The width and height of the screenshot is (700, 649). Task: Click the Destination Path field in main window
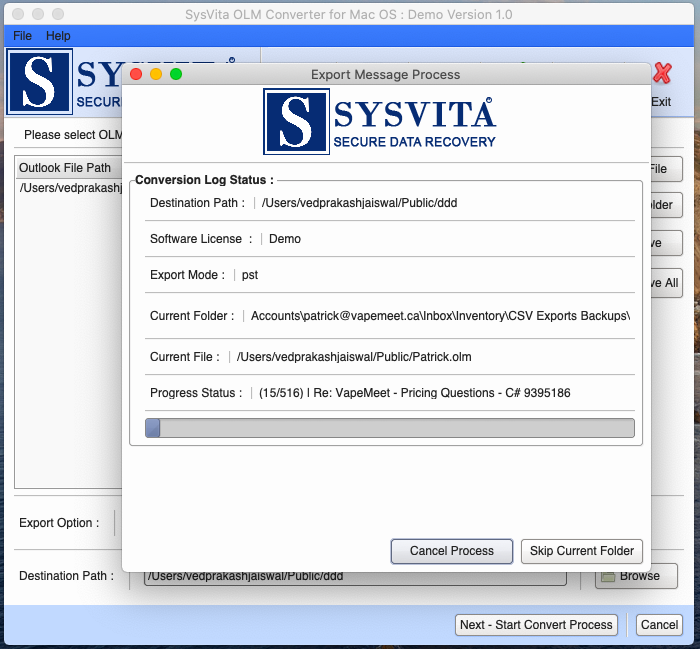355,577
